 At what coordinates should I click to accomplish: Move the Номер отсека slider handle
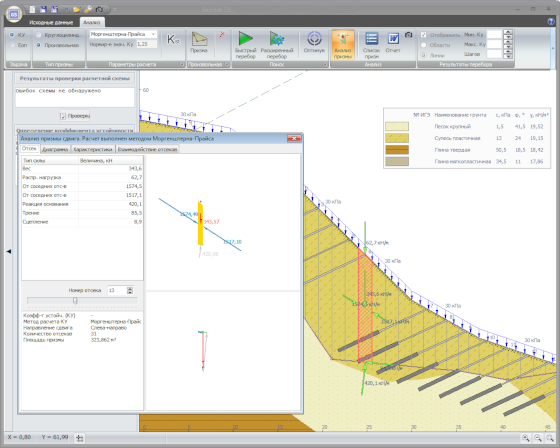click(75, 301)
